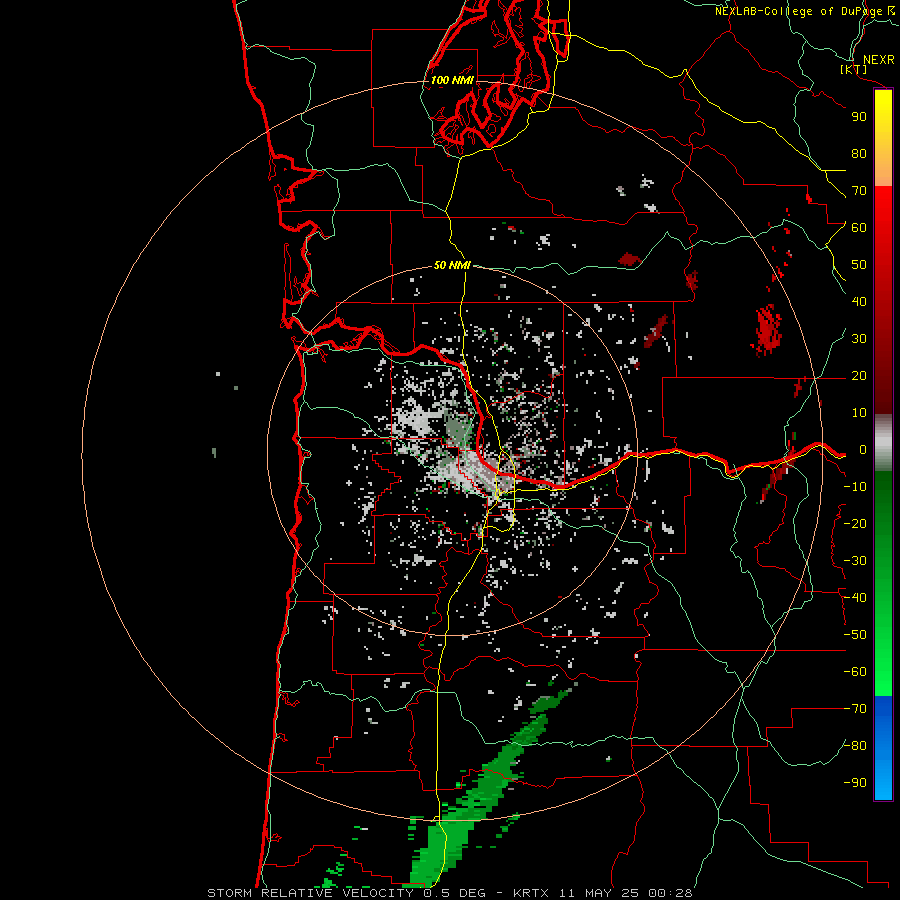Click the "80" value on the velocity scale
Screen dimensions: 900x900
pos(859,153)
